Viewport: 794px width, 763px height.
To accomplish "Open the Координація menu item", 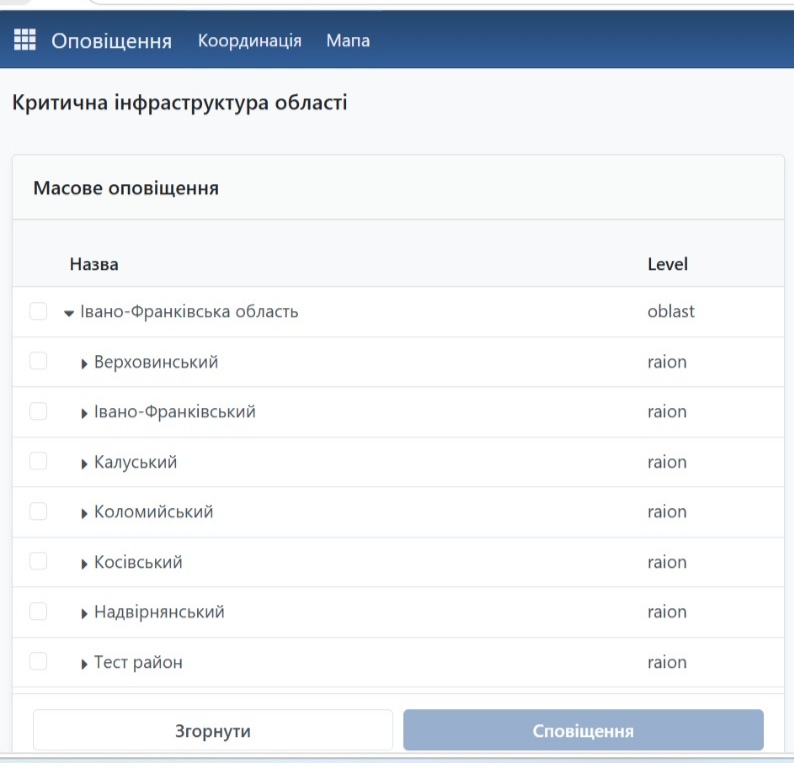I will pos(250,41).
